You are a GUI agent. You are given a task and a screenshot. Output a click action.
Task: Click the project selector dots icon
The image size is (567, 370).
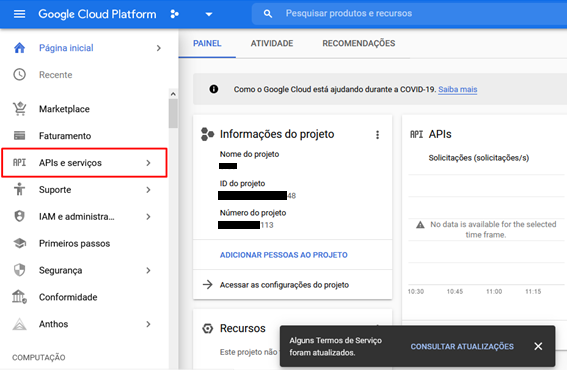pos(175,14)
